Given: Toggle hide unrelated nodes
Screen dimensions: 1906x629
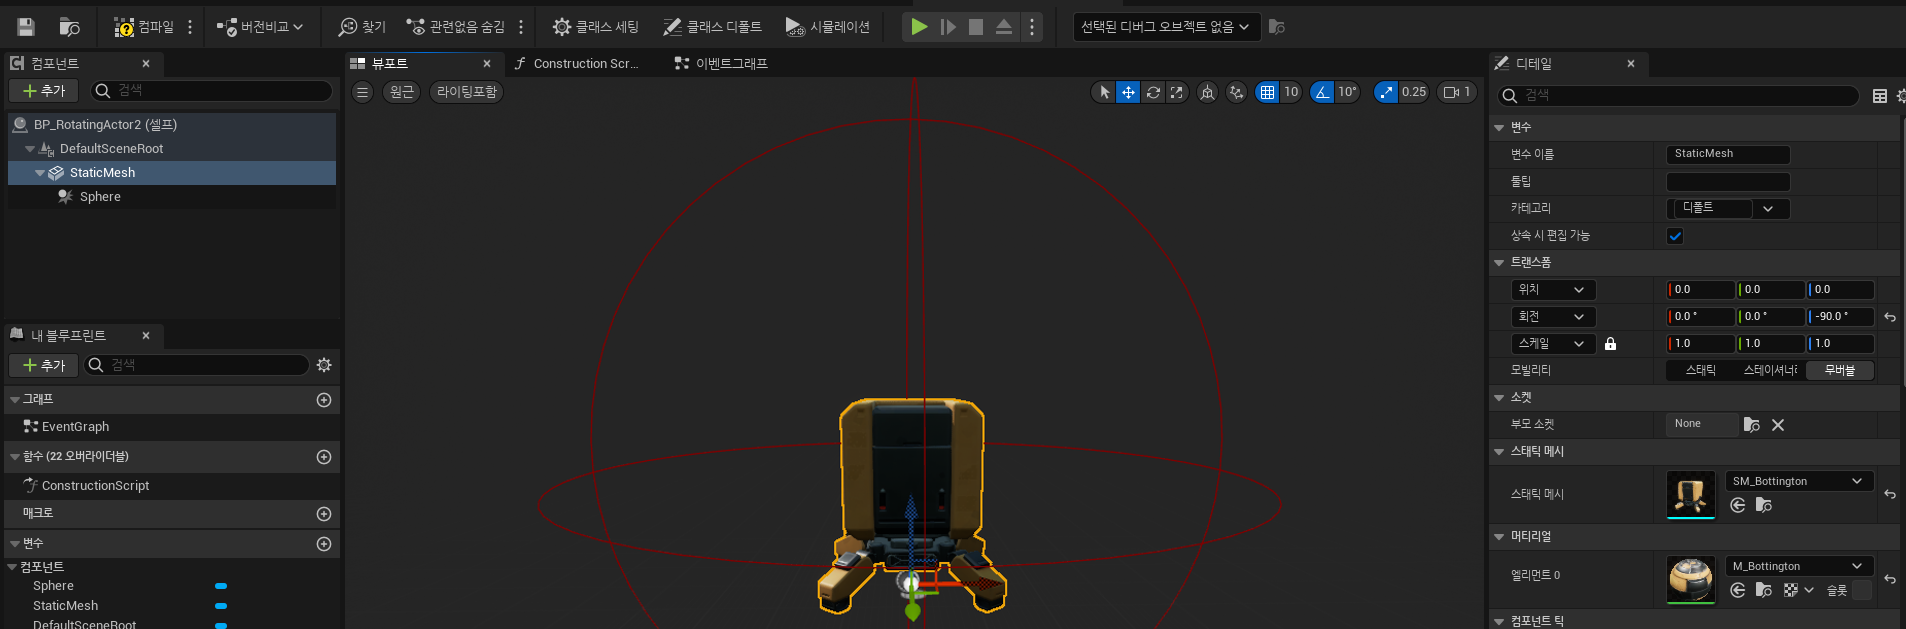Looking at the screenshot, I should 455,27.
